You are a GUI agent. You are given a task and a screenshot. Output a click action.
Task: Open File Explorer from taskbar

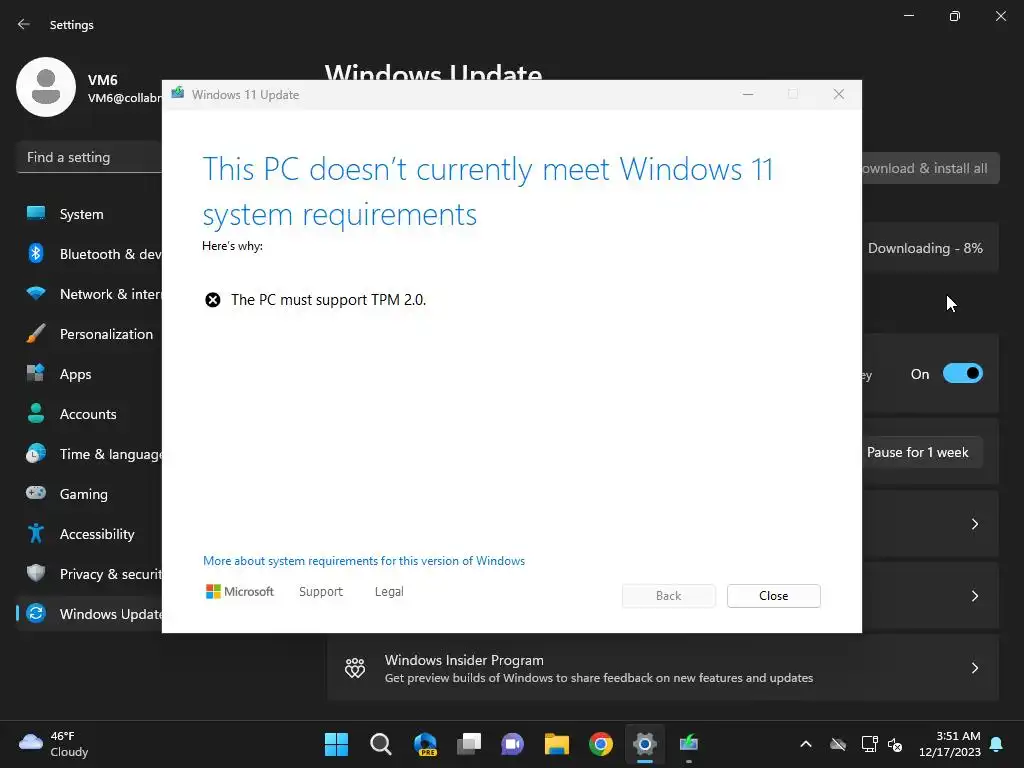[x=557, y=744]
